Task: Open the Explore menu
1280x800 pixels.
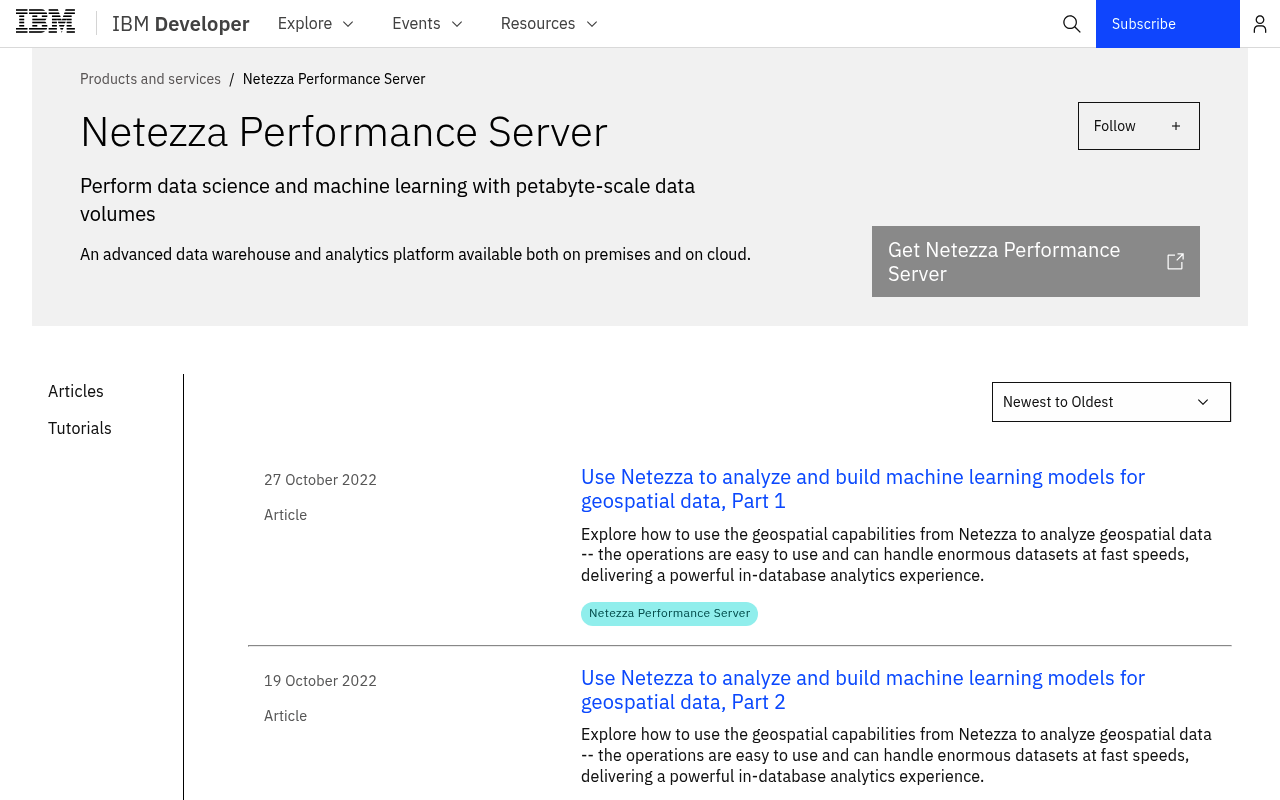Action: point(315,24)
